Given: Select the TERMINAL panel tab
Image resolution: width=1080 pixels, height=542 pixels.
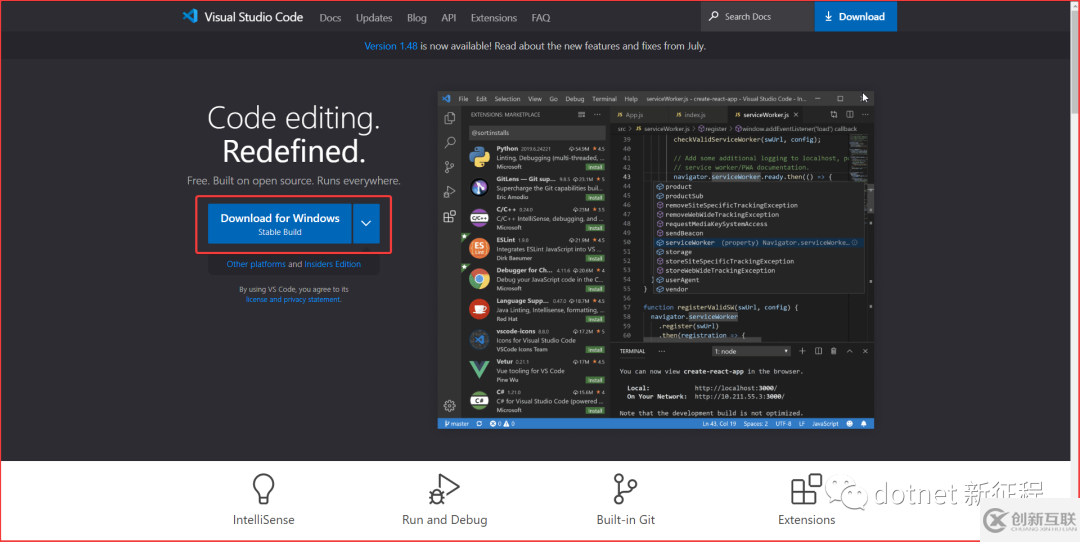Looking at the screenshot, I should tap(632, 351).
